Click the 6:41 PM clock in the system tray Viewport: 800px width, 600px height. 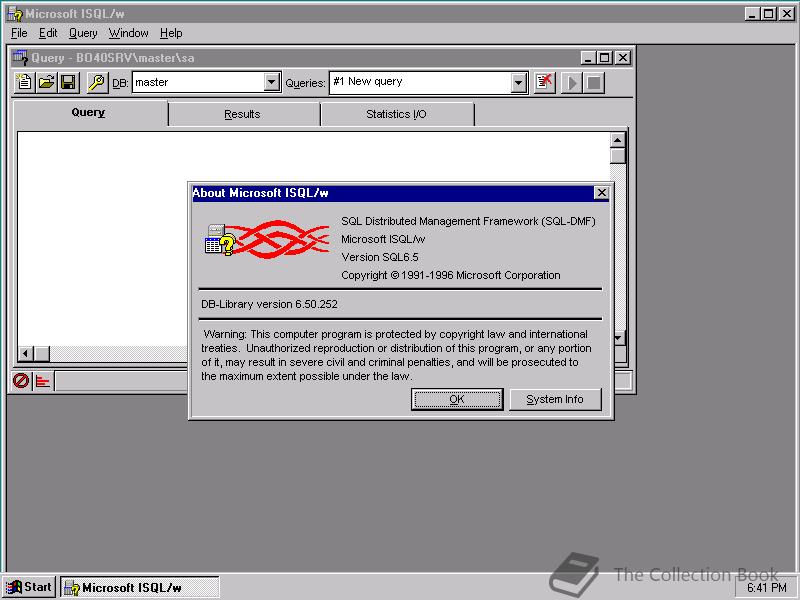767,588
